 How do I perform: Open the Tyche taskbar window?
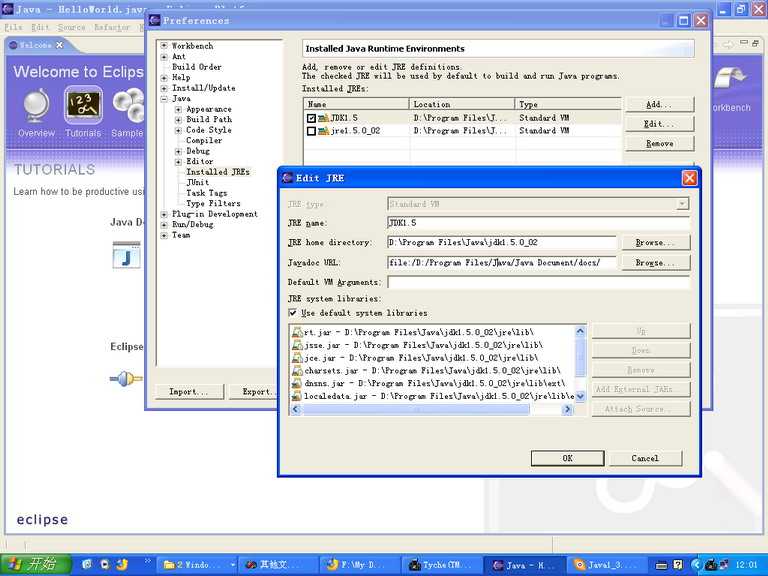click(442, 565)
